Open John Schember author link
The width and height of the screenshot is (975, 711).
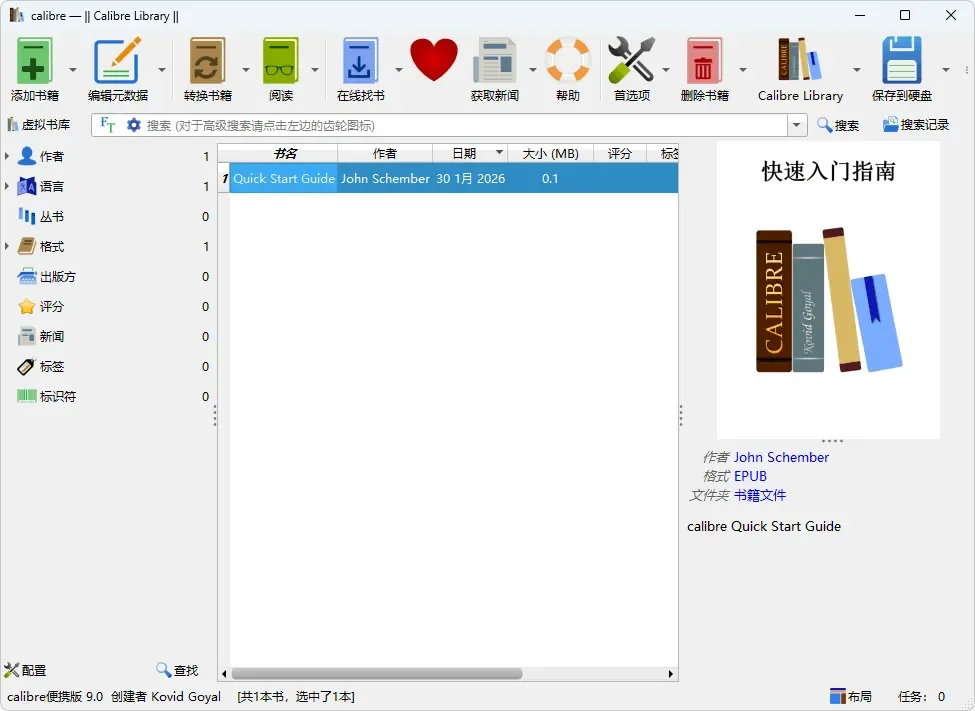pos(781,457)
